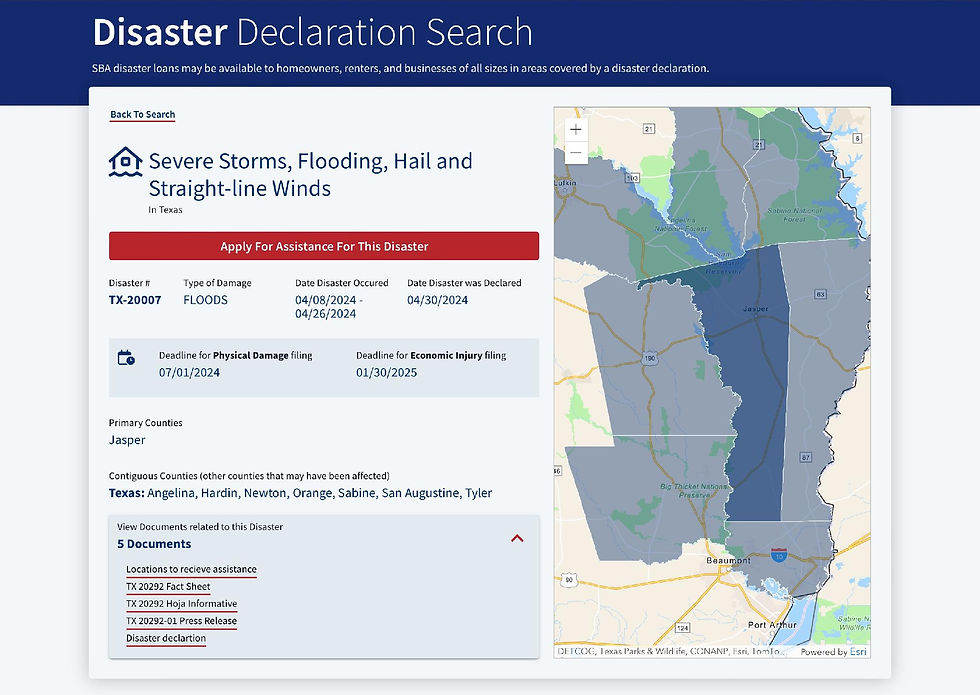The image size is (980, 695).
Task: Click Big Thicket National Preserve label
Action: coord(694,491)
